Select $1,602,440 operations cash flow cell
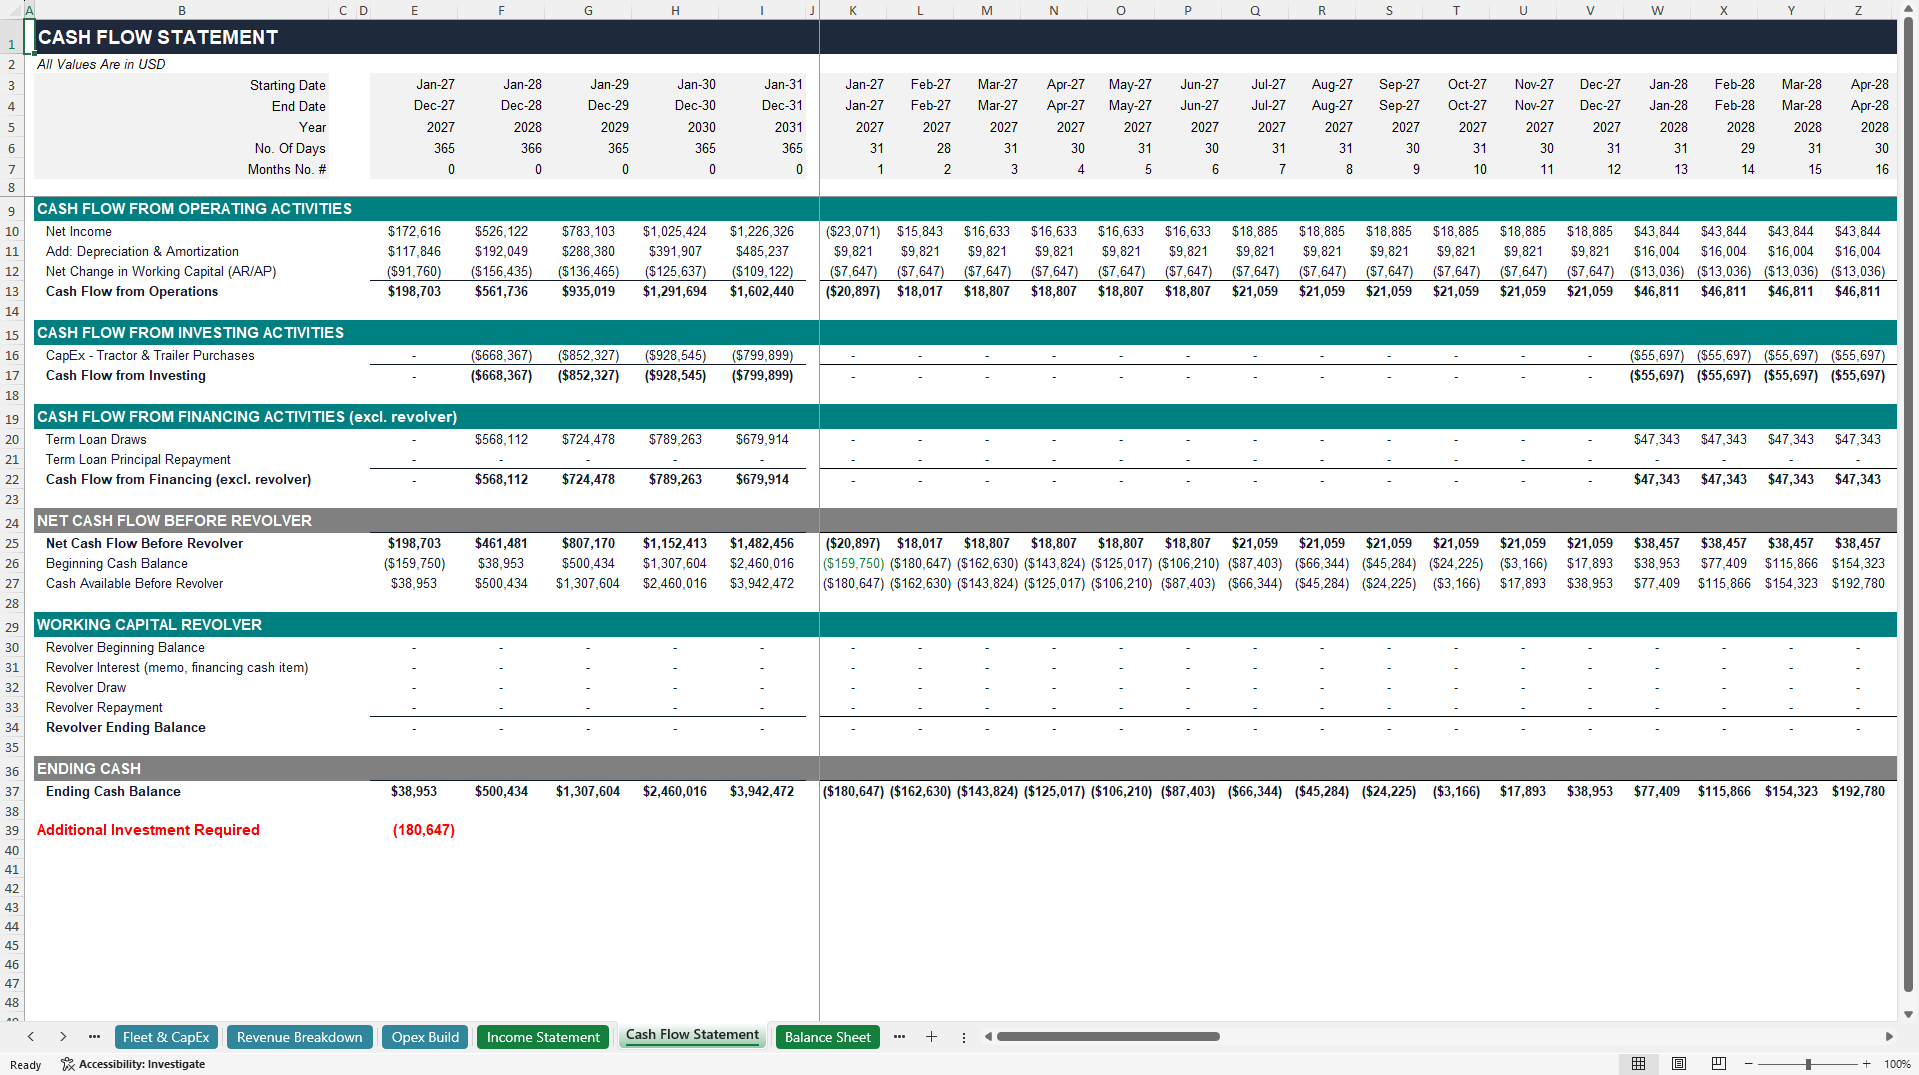1919x1075 pixels. pos(761,292)
